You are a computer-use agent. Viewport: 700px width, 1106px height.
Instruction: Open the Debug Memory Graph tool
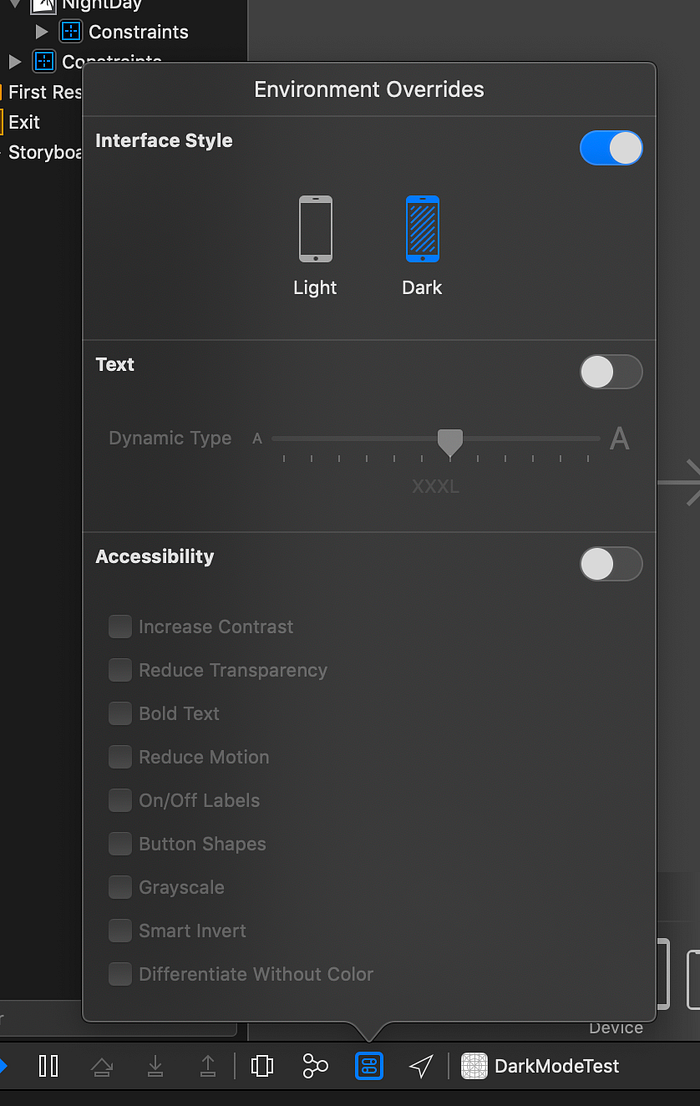click(314, 1066)
